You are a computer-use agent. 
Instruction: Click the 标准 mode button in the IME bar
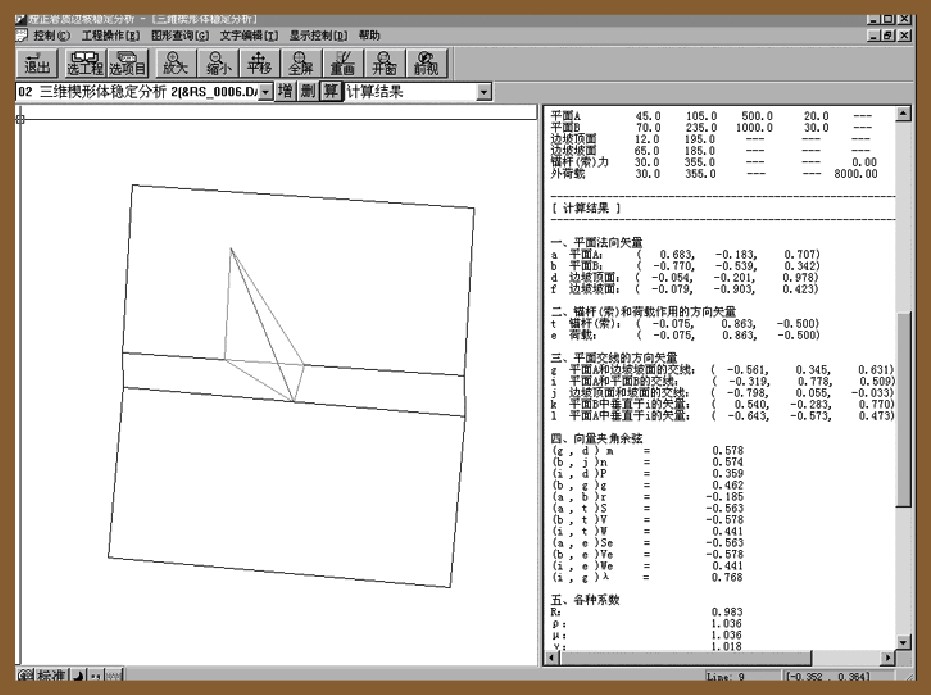coord(51,675)
